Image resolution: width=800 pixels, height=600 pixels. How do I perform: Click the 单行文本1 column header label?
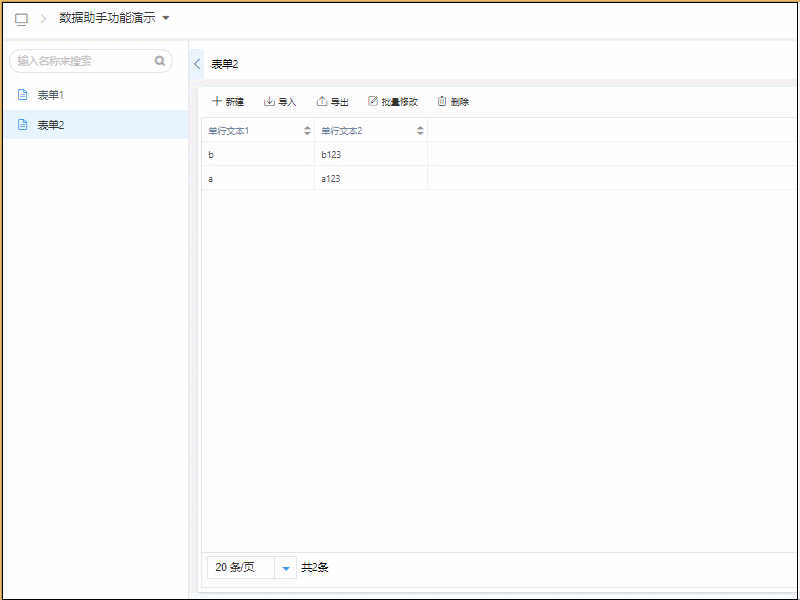tap(229, 131)
